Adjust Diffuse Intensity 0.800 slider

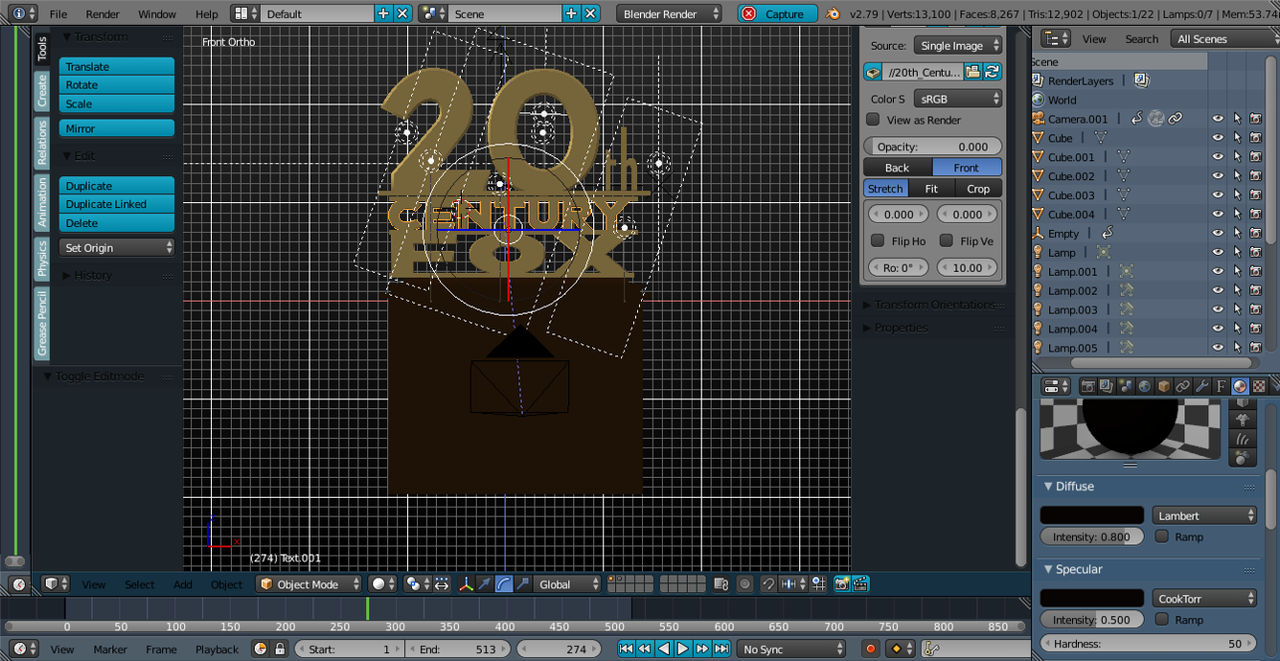[x=1092, y=537]
